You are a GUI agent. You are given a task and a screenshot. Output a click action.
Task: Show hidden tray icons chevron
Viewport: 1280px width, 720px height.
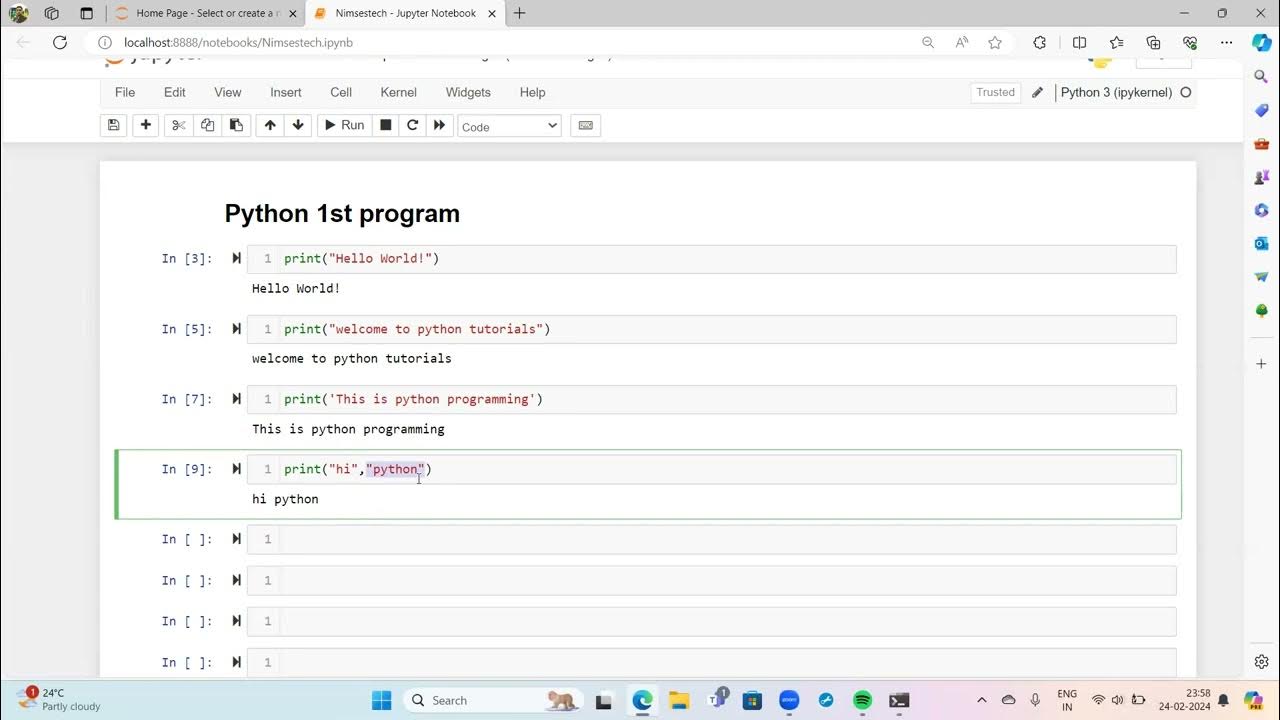pos(981,700)
